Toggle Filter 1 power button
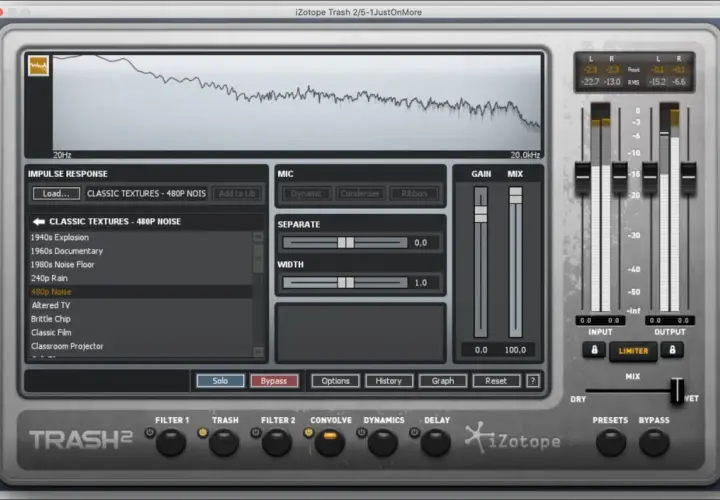 150,433
